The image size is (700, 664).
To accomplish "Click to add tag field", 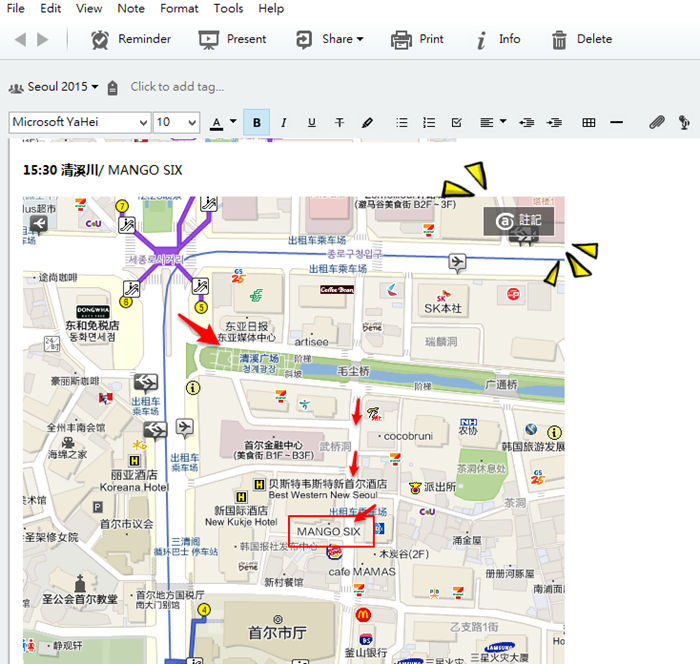I will pyautogui.click(x=177, y=87).
